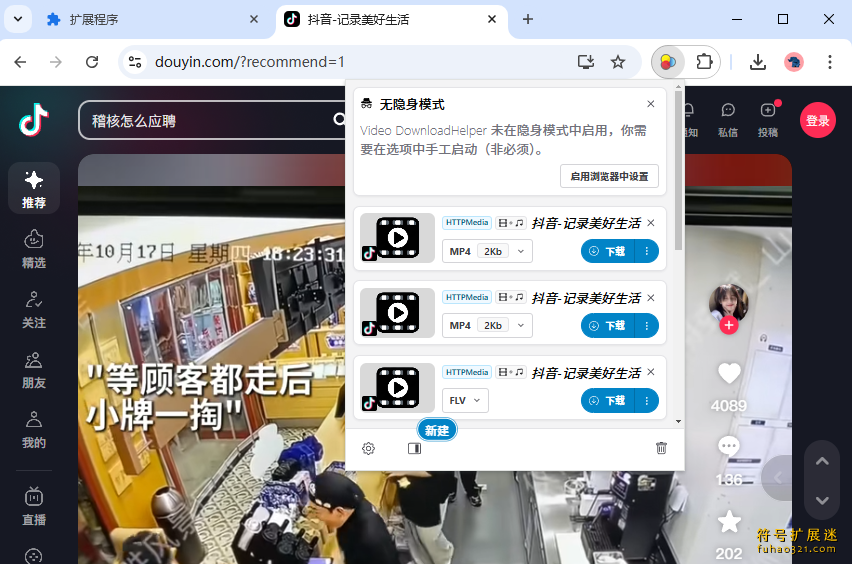
Task: Expand first MP4 2Kb quality dropdown
Action: [x=487, y=251]
